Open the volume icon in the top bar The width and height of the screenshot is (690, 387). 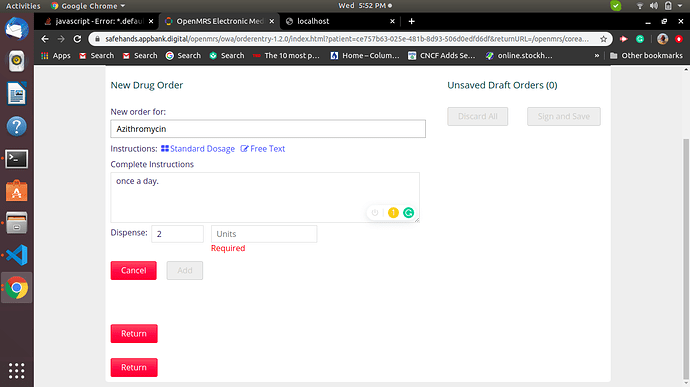tap(653, 6)
